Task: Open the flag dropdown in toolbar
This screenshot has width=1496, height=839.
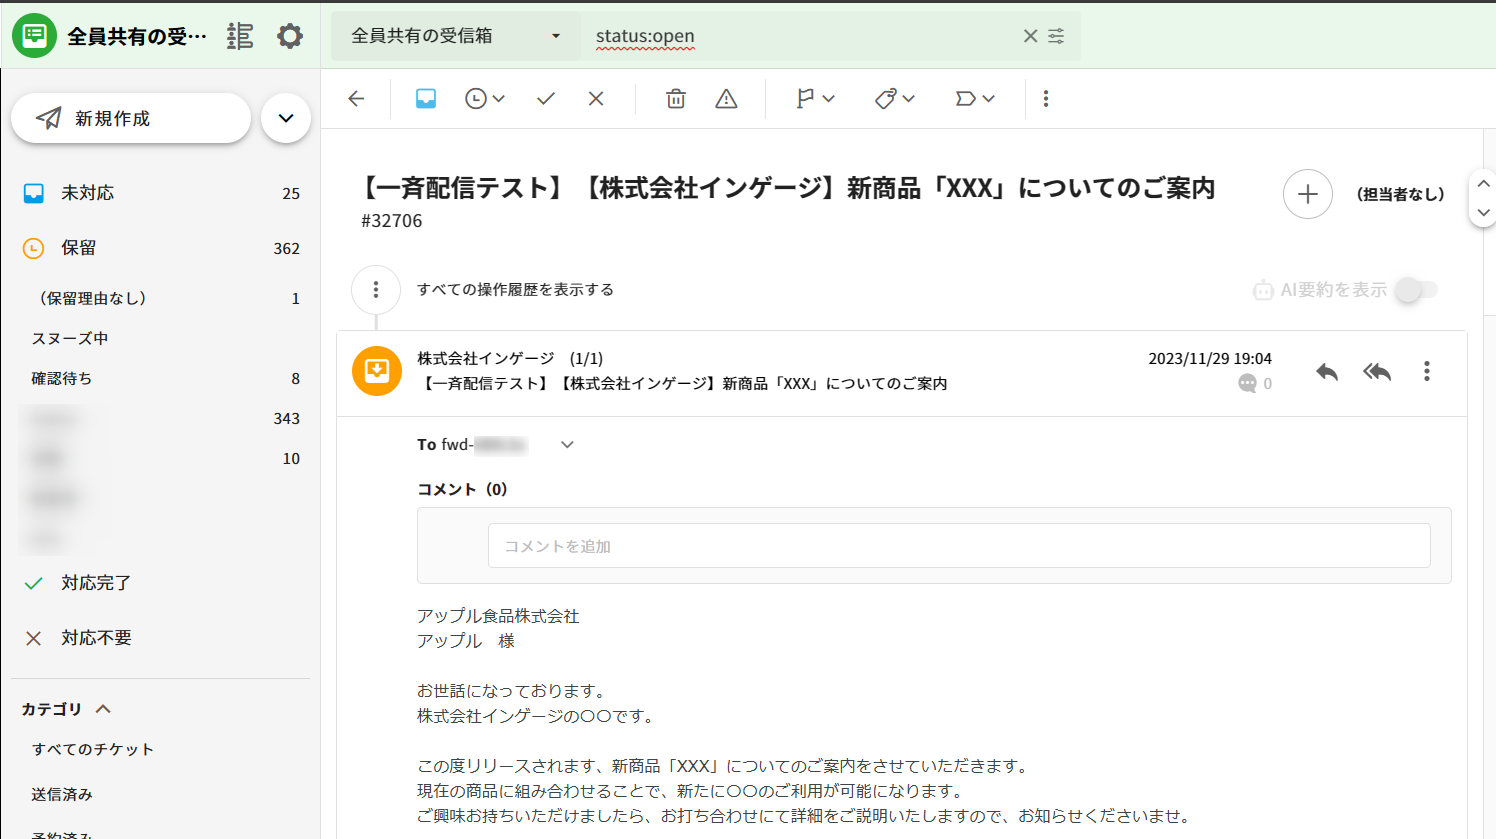Action: (815, 99)
